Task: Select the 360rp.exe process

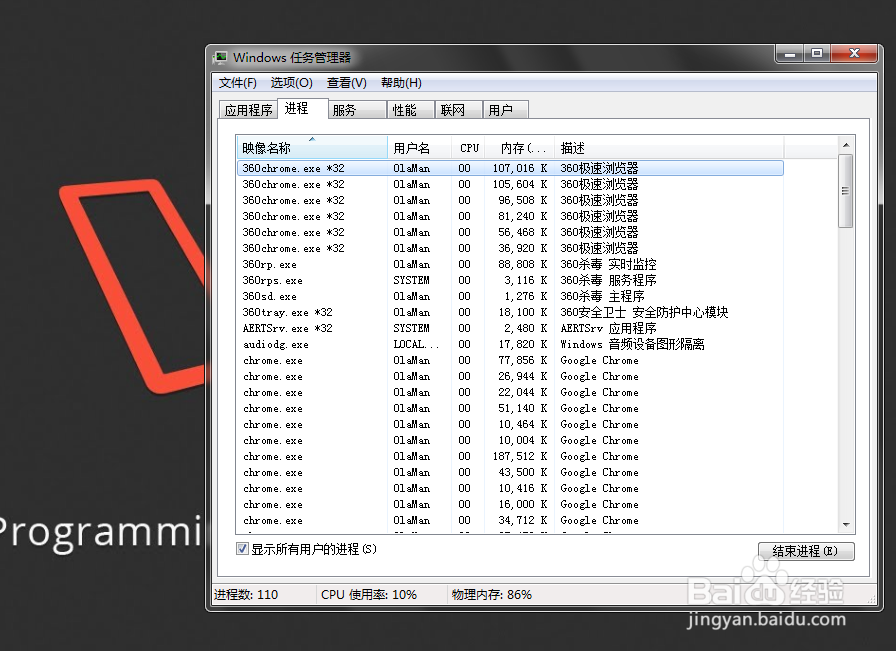Action: (x=510, y=264)
